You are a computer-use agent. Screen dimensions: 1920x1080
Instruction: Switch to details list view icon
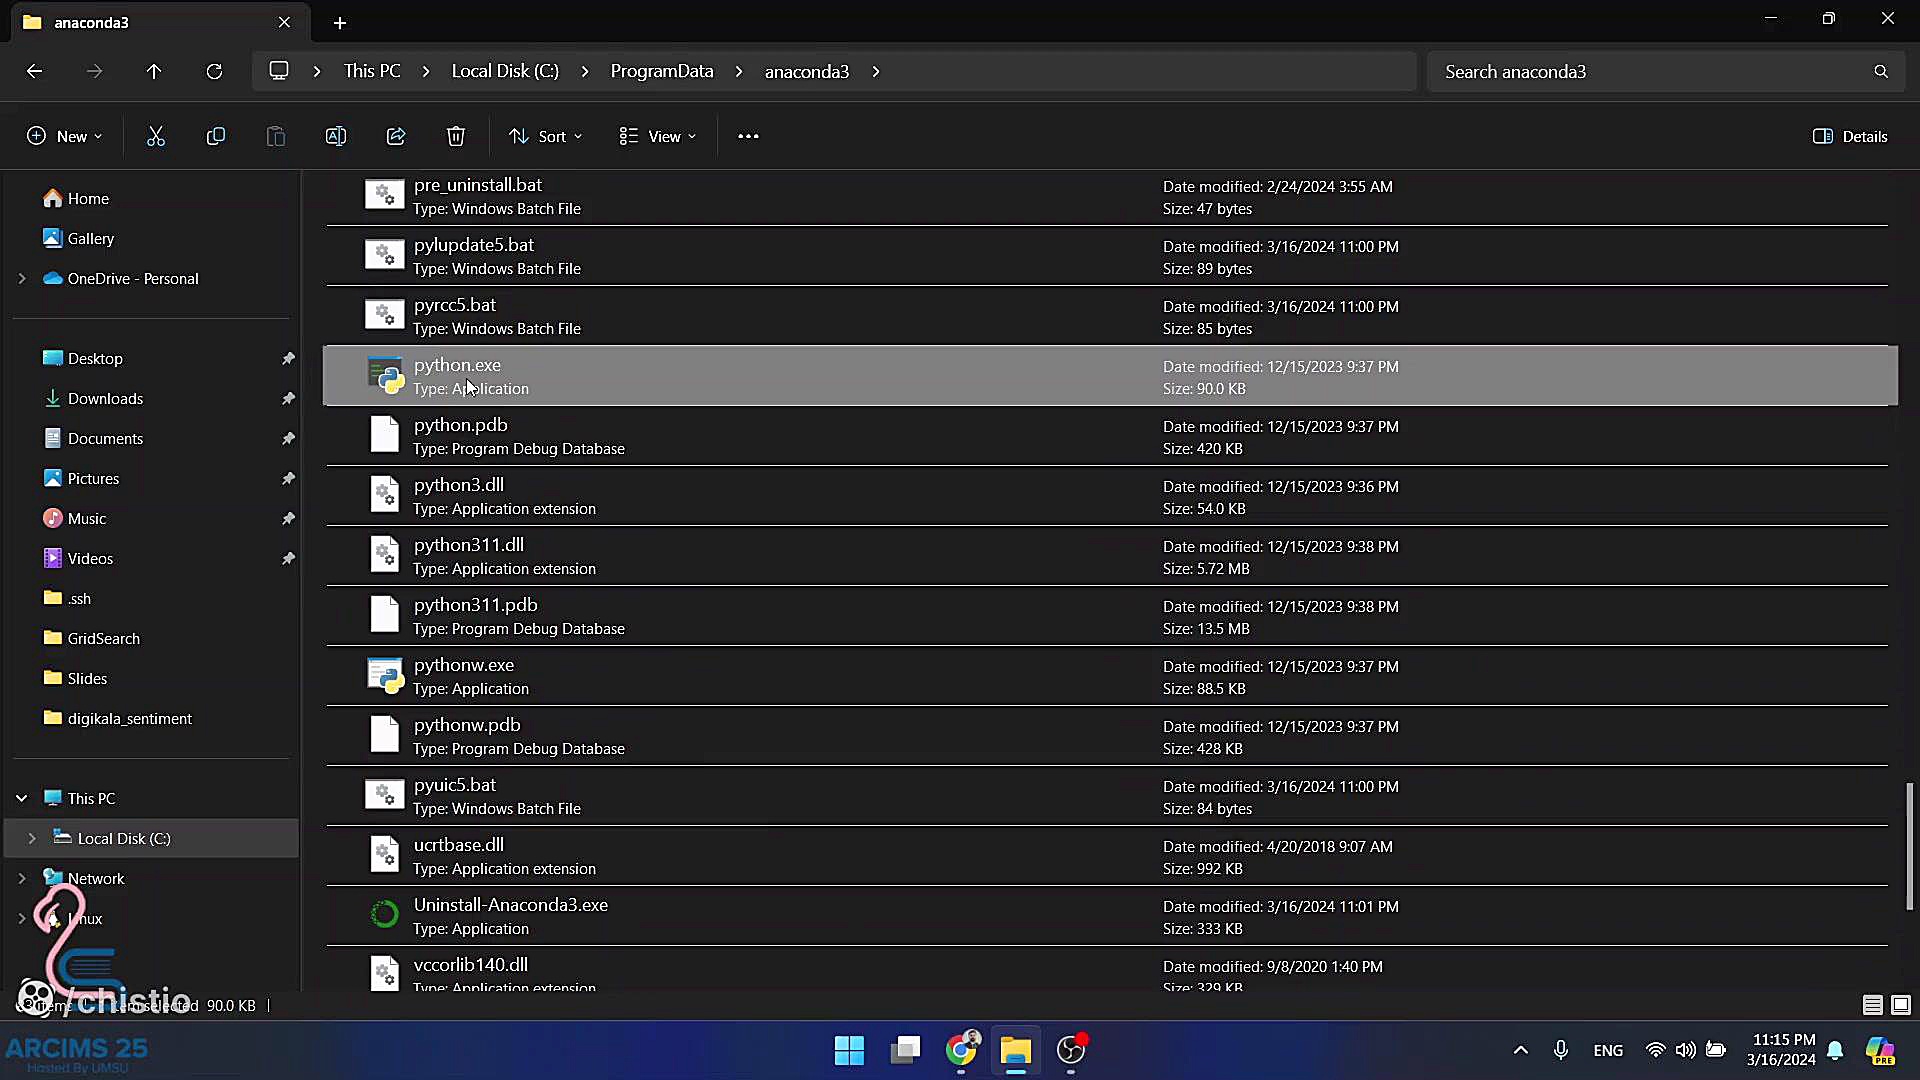point(1873,1005)
